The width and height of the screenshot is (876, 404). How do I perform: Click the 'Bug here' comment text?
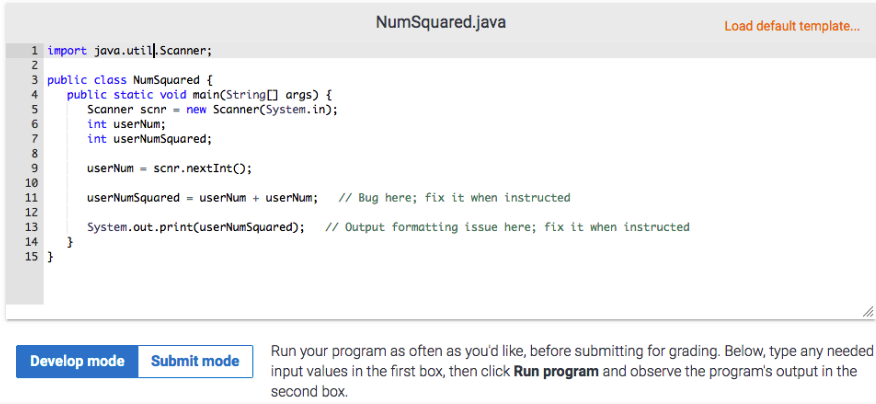click(x=455, y=198)
